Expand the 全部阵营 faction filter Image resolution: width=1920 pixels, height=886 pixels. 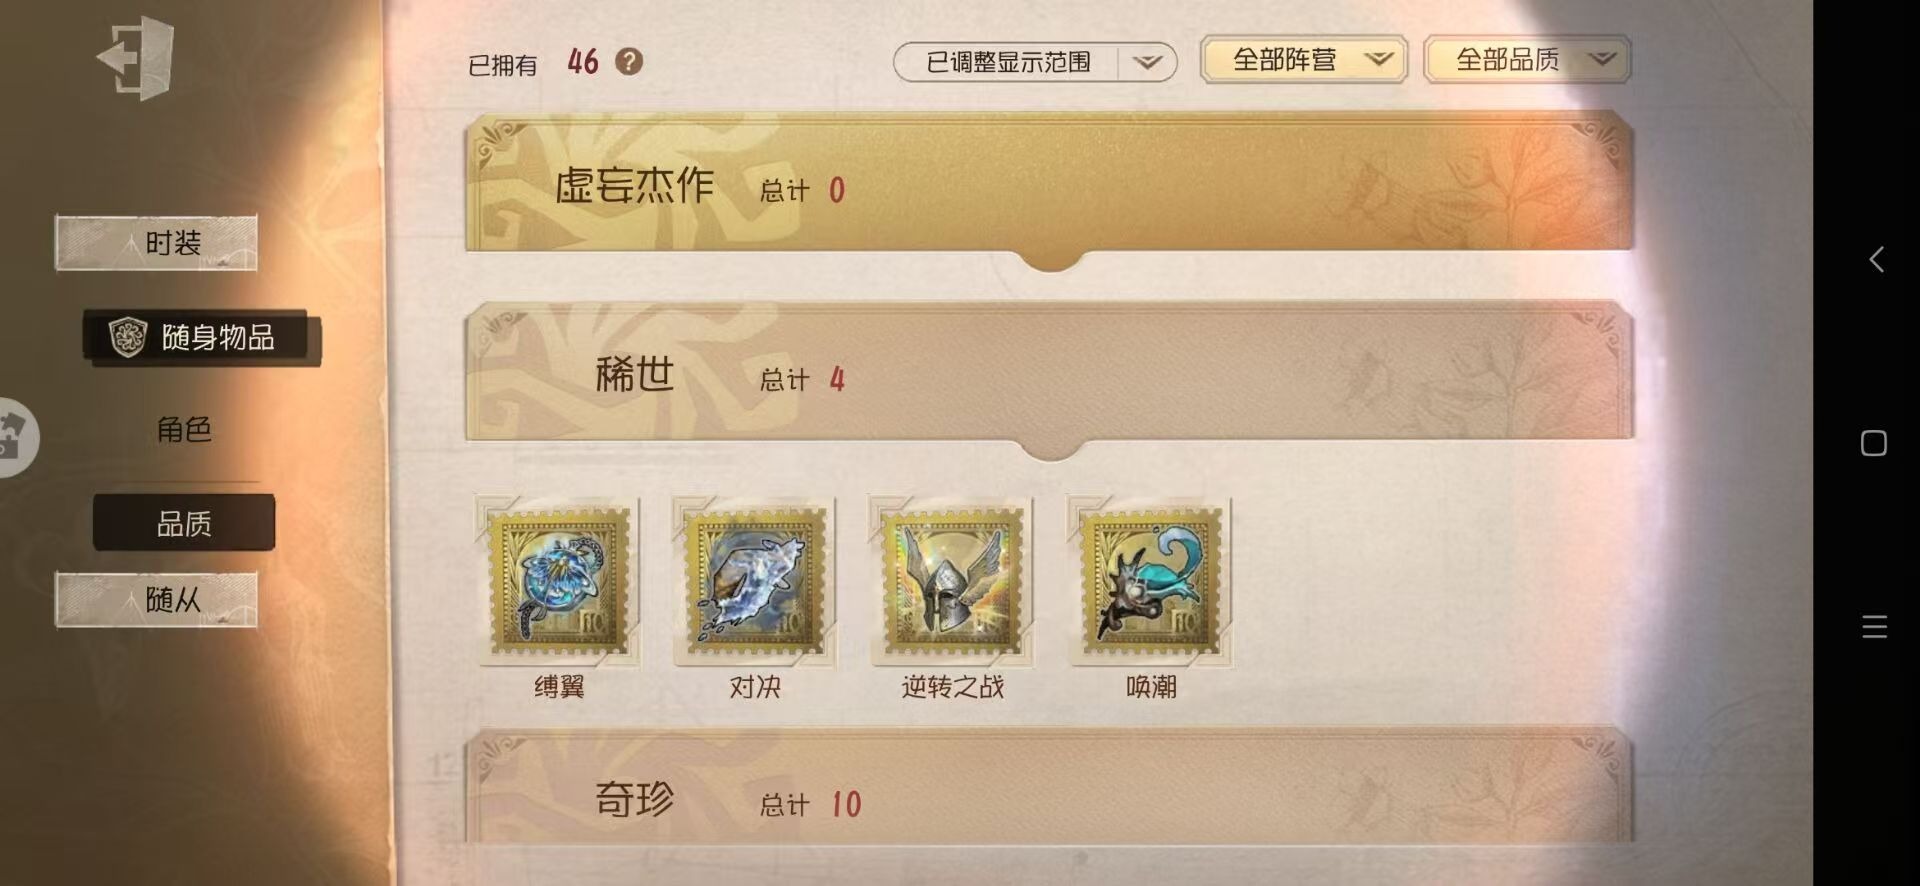pyautogui.click(x=1304, y=60)
